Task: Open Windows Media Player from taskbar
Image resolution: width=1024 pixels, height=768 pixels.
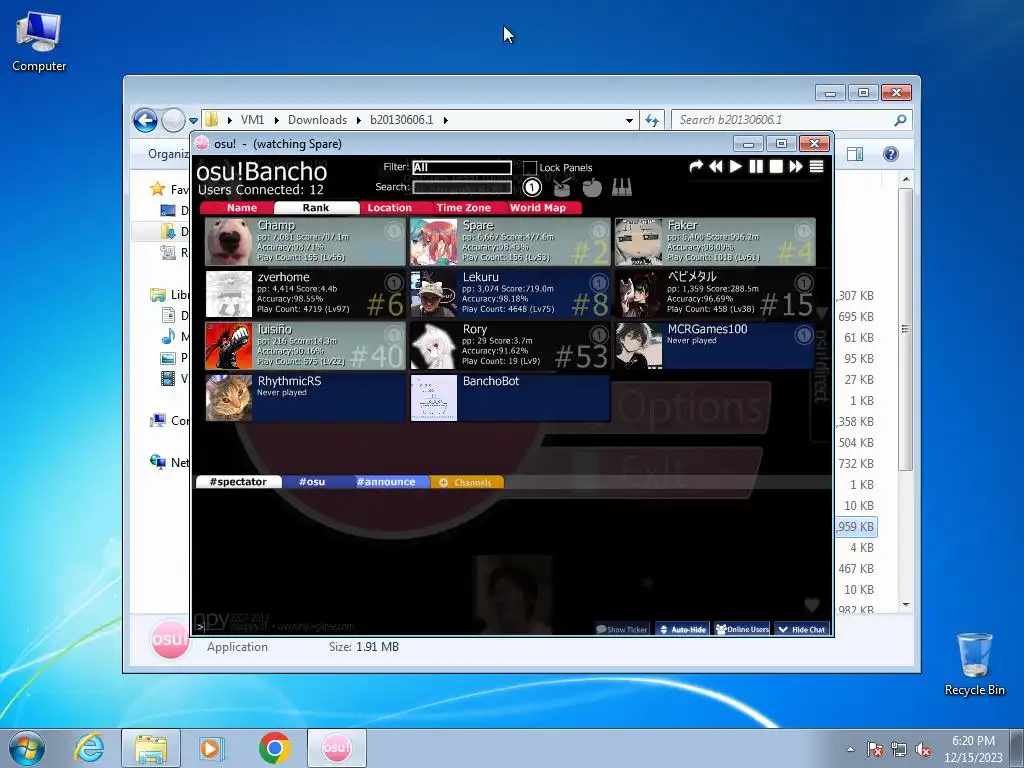Action: coord(212,748)
